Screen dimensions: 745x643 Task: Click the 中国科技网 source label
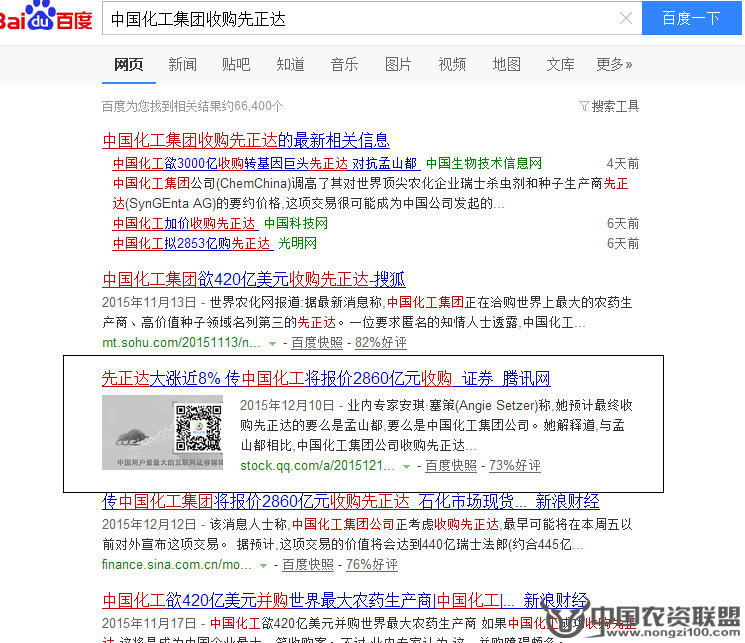[x=296, y=223]
